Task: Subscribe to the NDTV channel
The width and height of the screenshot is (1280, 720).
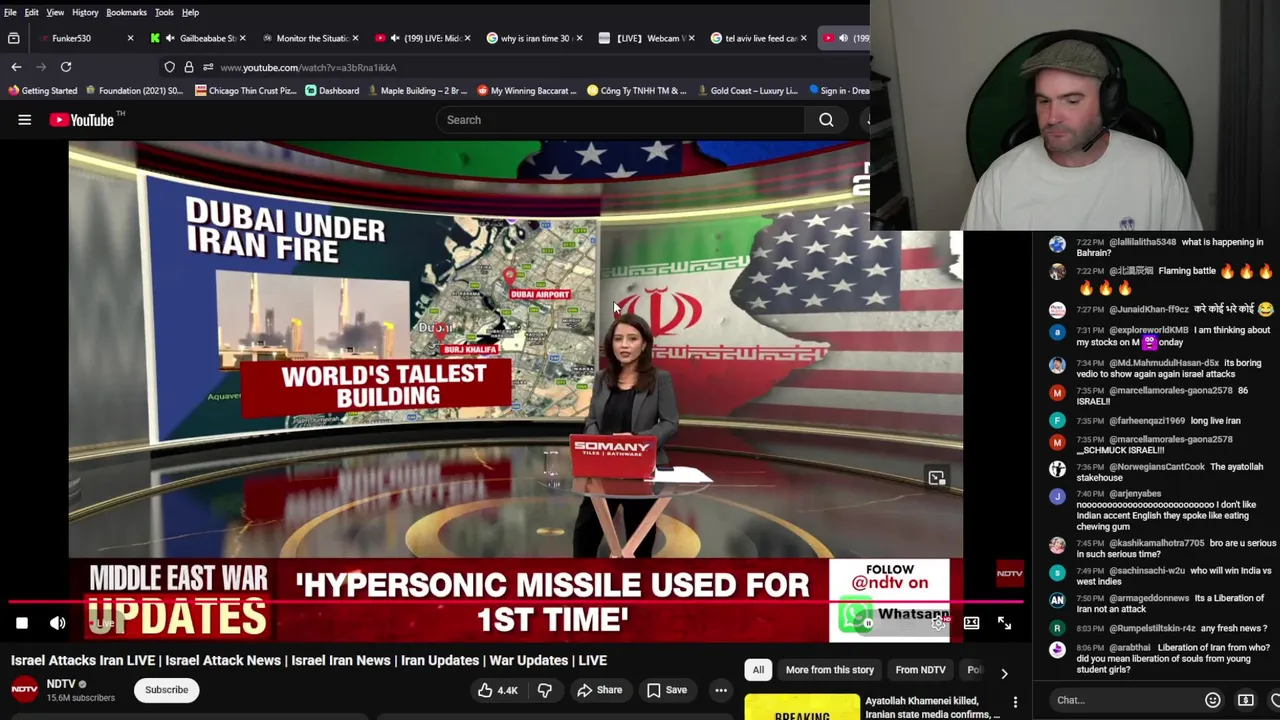Action: coord(166,690)
